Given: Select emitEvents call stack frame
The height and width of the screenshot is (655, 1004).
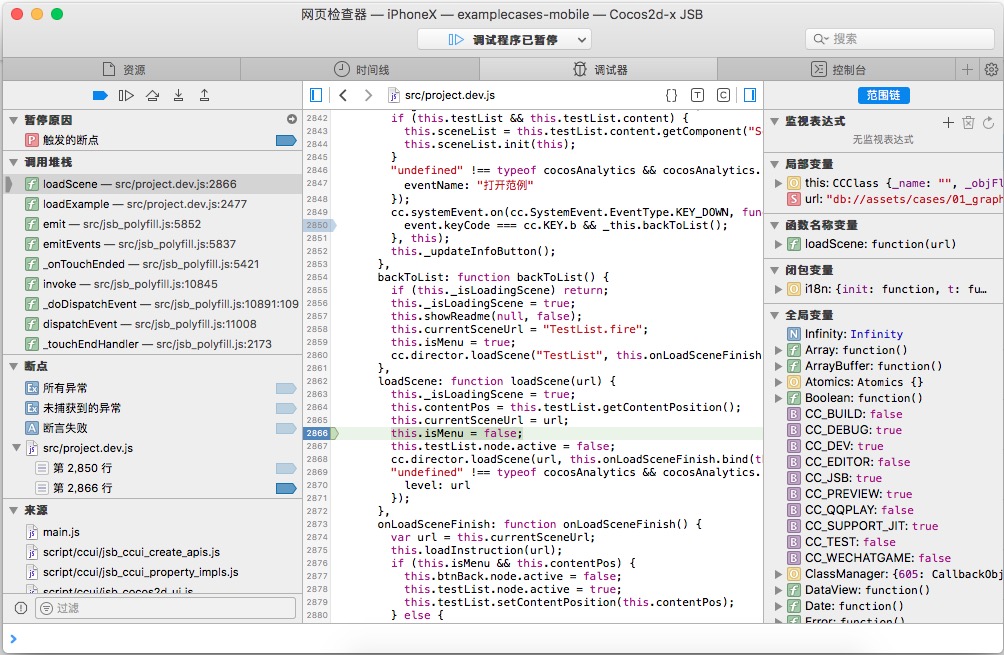Looking at the screenshot, I should (x=152, y=244).
